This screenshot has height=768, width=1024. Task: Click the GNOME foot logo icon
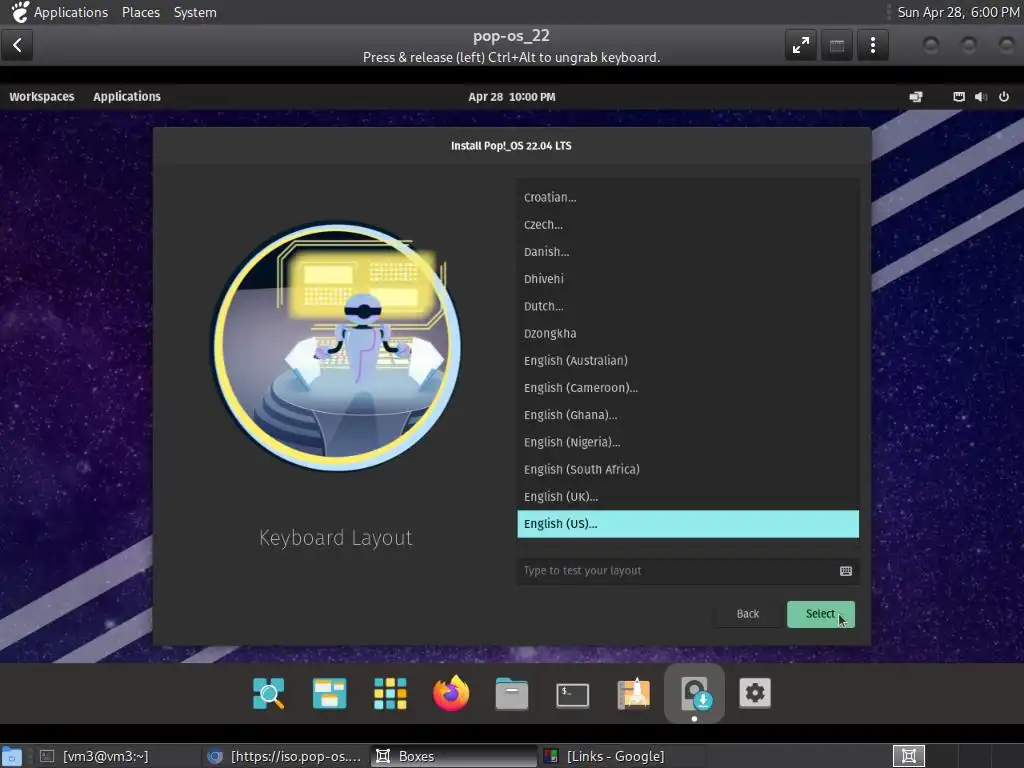click(20, 12)
